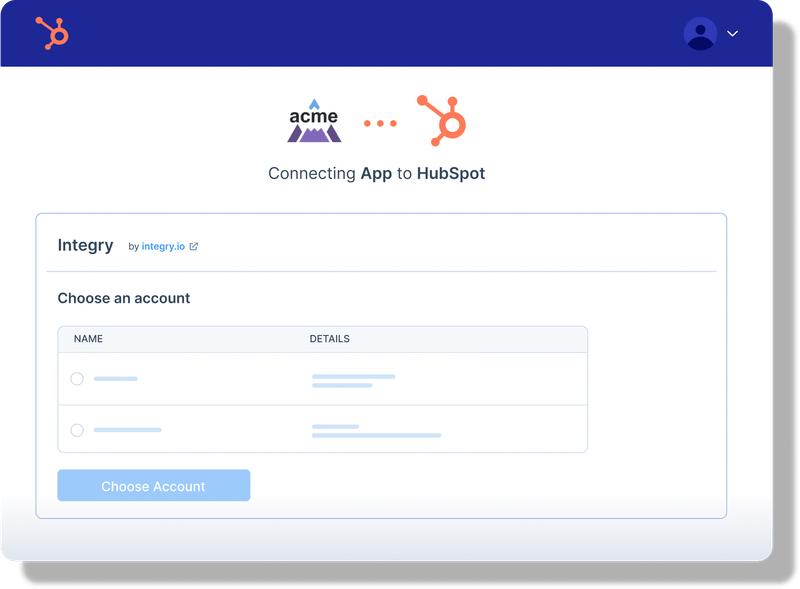Click the HubSpot sprocket logo in header
800x589 pixels.
[52, 33]
